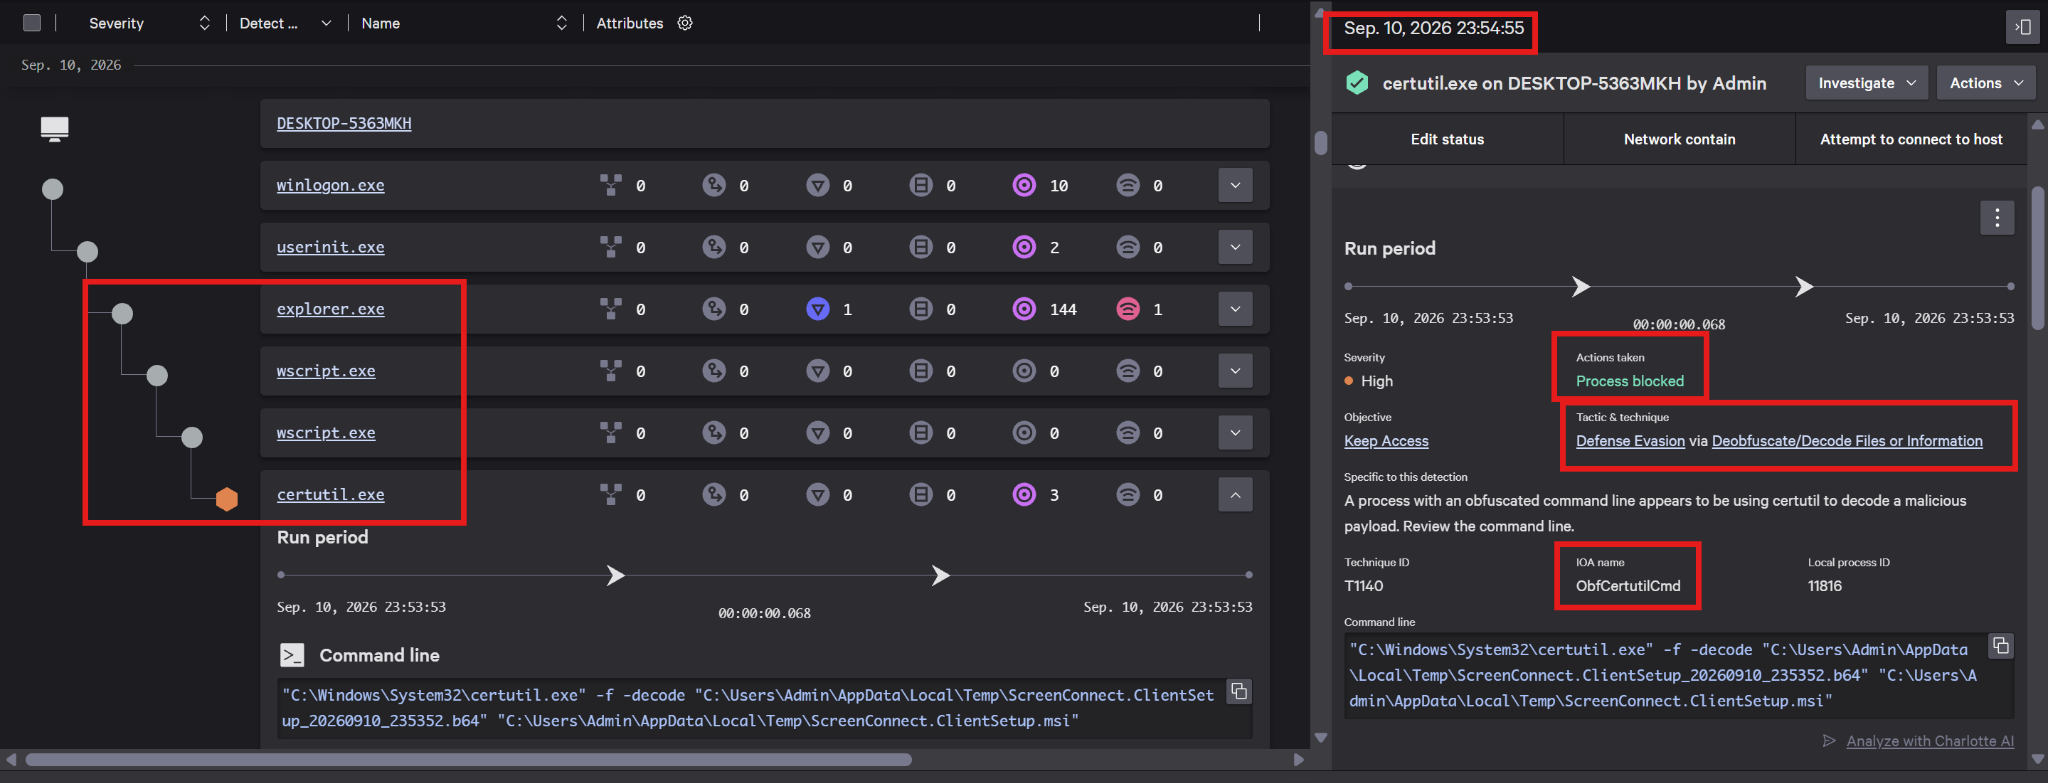Screen dimensions: 2048x783
Task: Click explorer.exe registry target icon showing 144
Action: (1024, 309)
